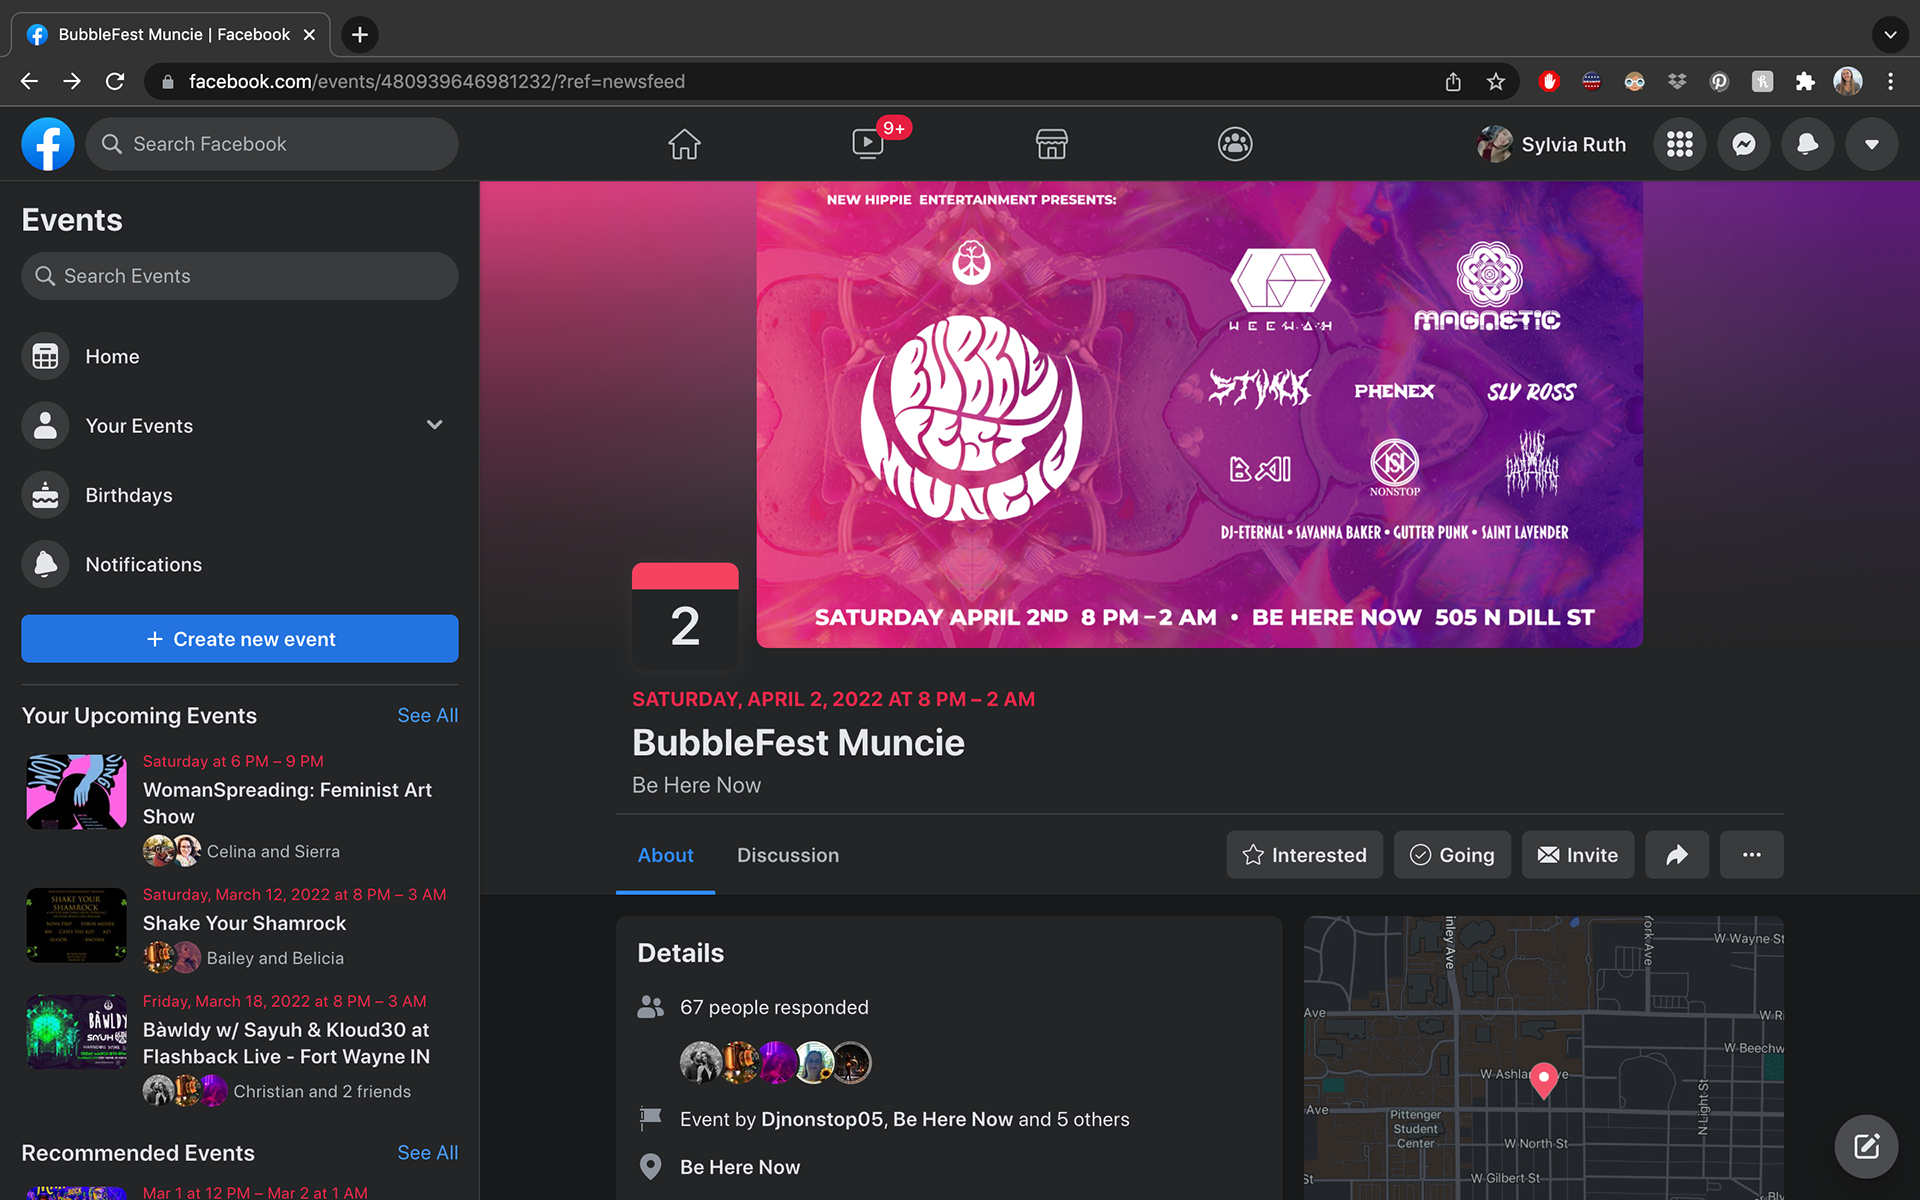Reload the page
The width and height of the screenshot is (1920, 1200).
click(x=115, y=81)
